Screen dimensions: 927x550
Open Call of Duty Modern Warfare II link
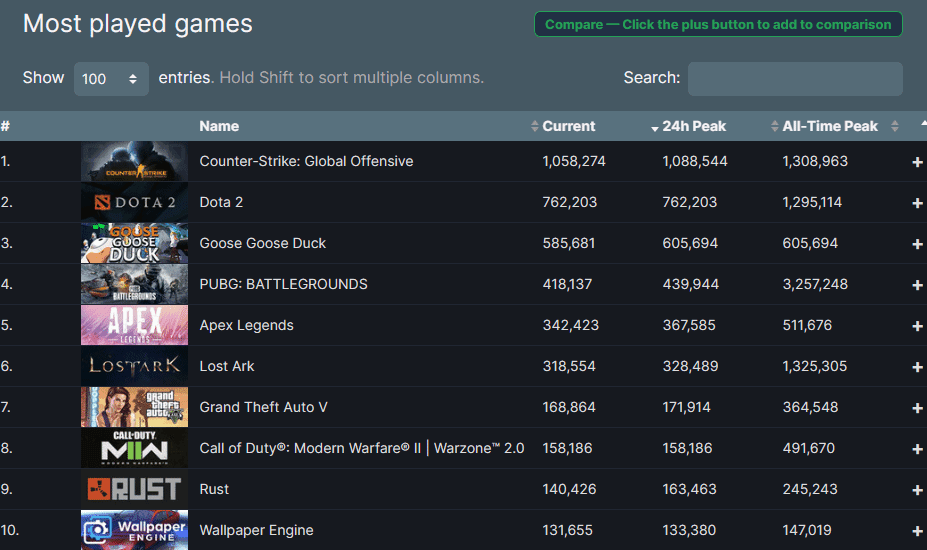coord(362,448)
